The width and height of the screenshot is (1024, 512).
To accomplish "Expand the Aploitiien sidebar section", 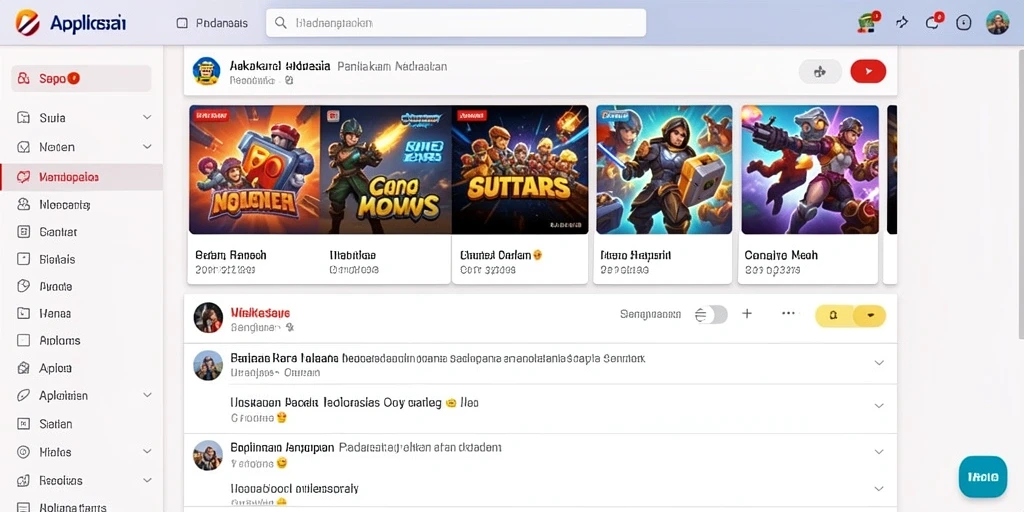I will coord(147,395).
